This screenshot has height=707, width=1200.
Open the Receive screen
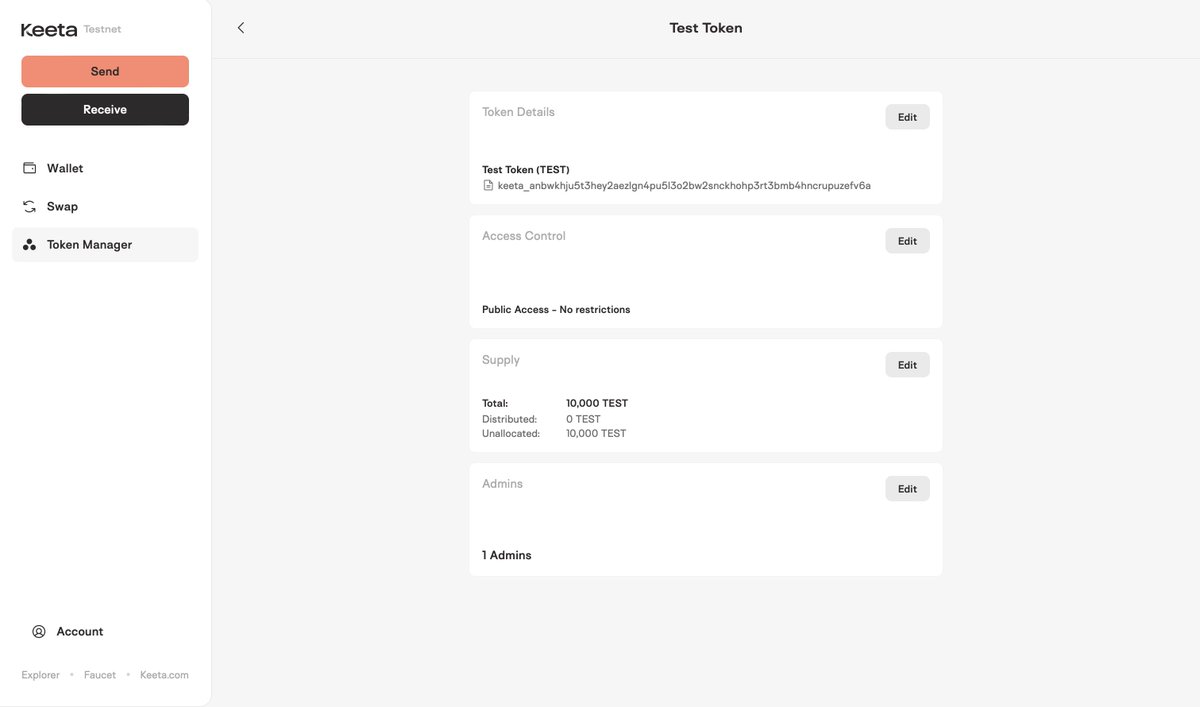pyautogui.click(x=105, y=110)
